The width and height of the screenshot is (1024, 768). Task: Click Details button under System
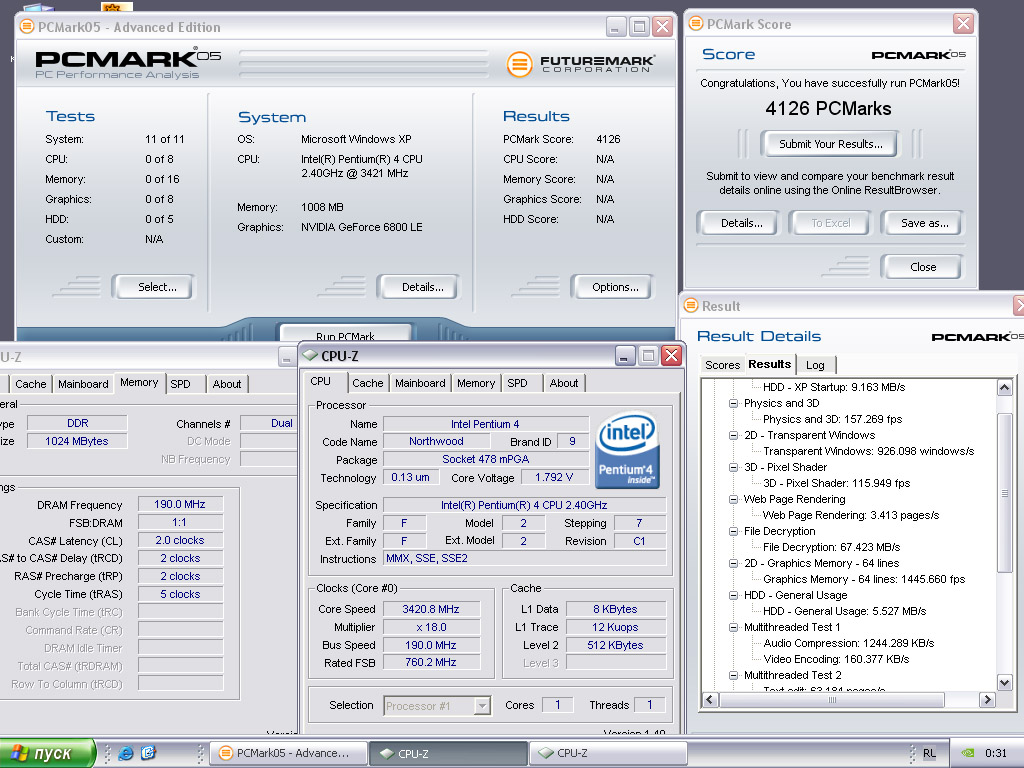coord(419,287)
